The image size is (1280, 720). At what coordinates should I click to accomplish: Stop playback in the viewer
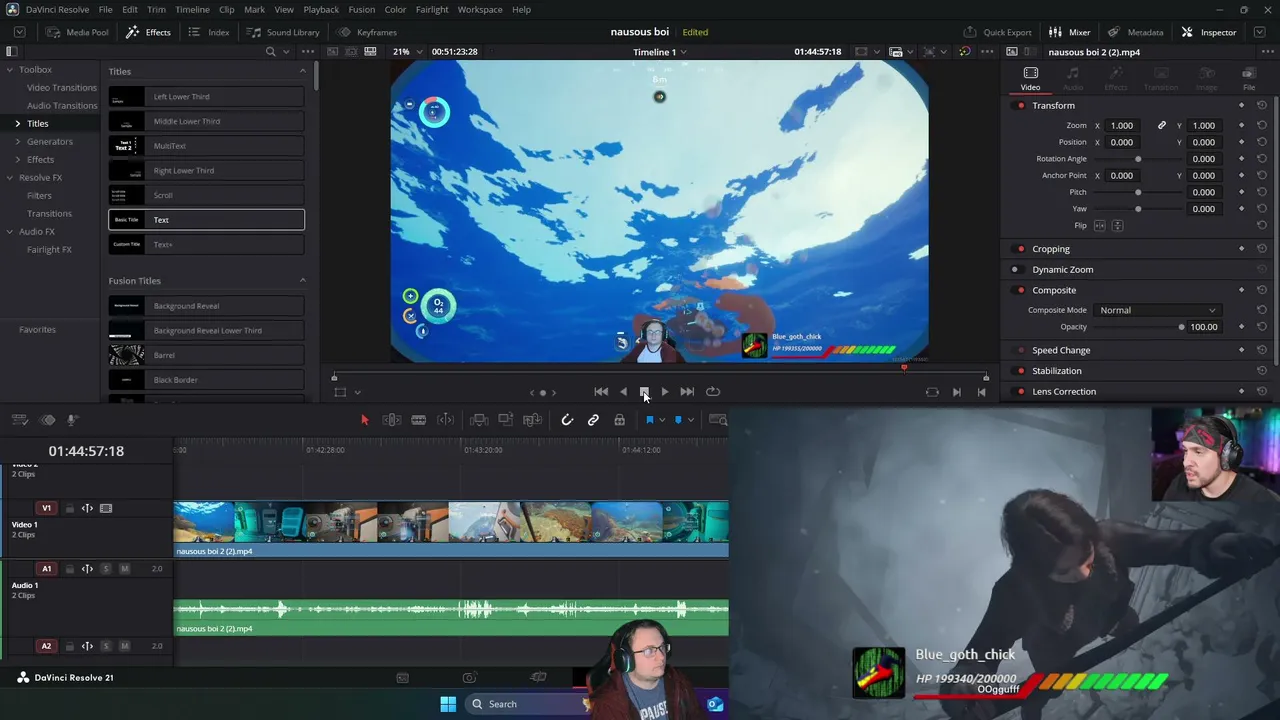pos(644,392)
